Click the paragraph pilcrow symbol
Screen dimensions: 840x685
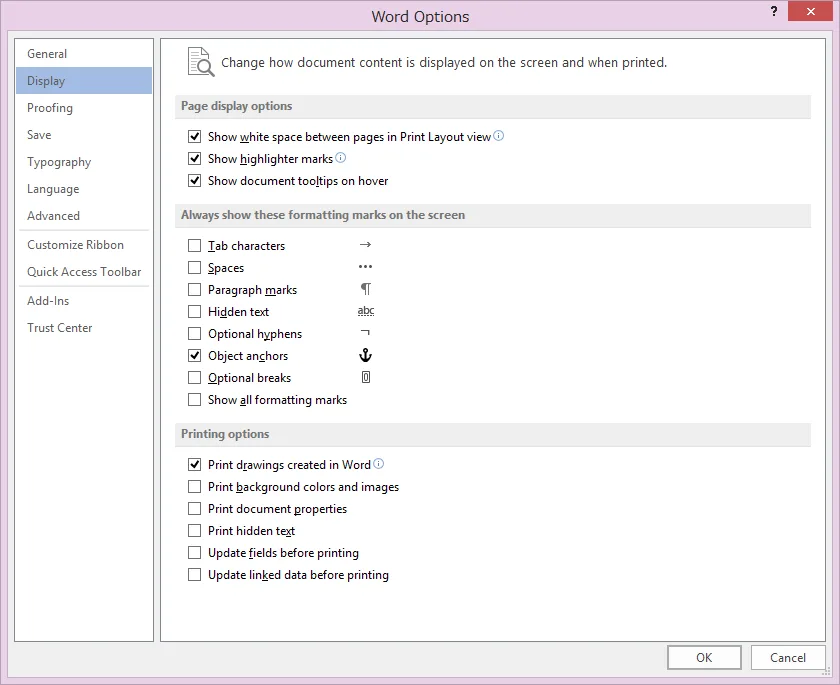(365, 289)
